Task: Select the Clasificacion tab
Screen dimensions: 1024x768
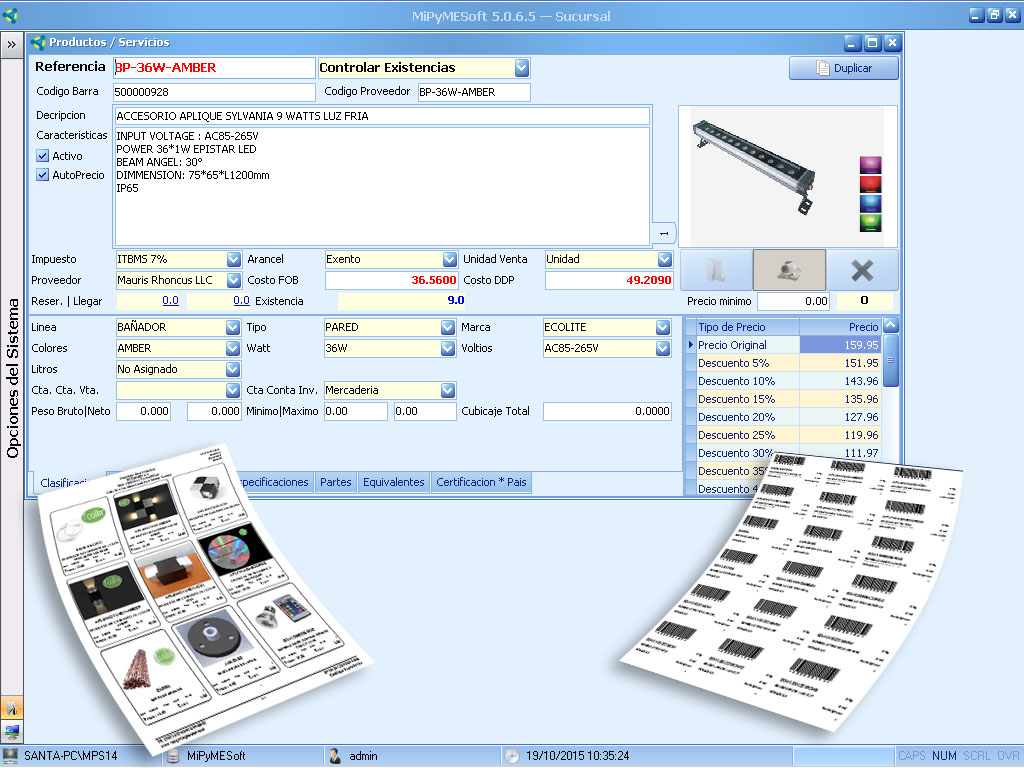Action: coord(63,483)
